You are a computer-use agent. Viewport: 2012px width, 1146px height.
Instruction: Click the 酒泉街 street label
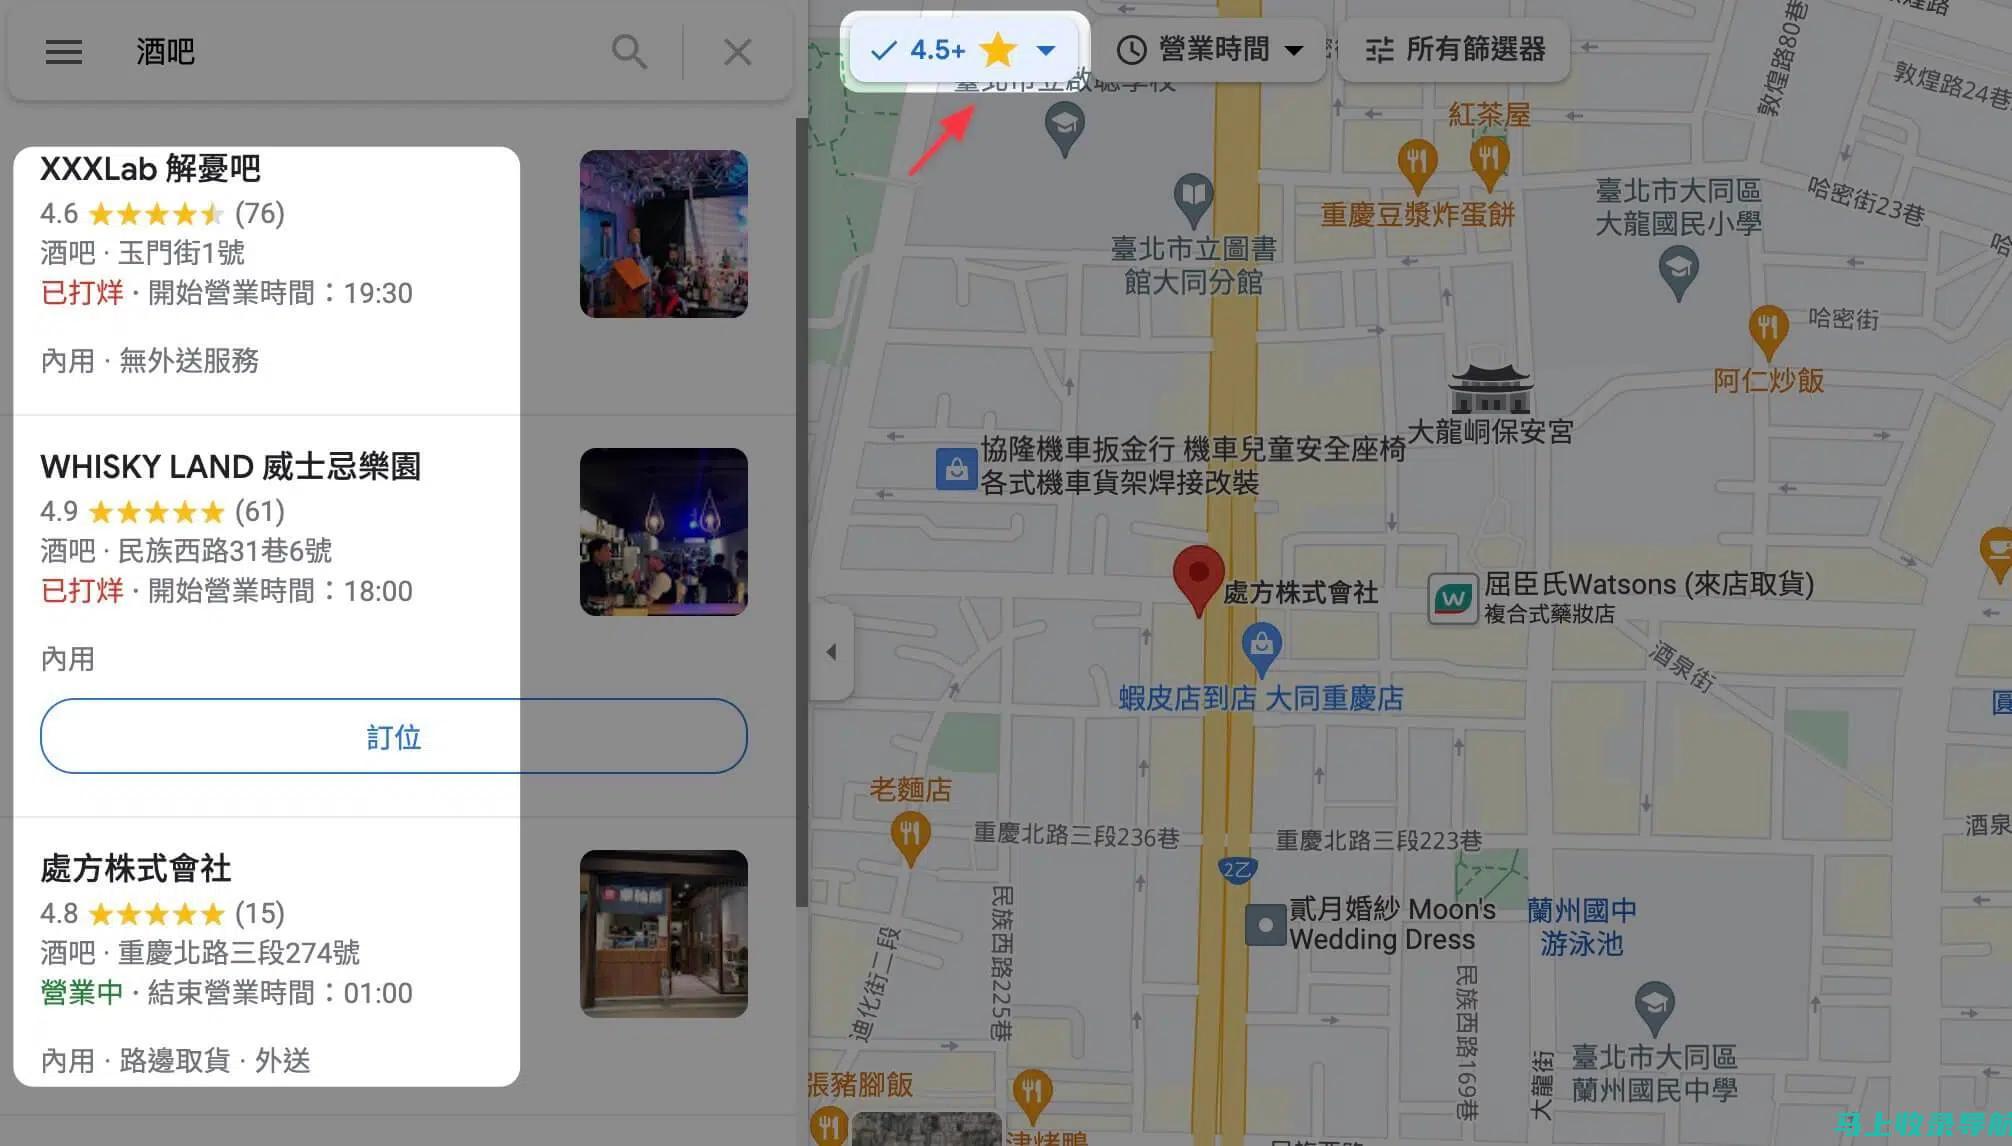coord(1682,667)
